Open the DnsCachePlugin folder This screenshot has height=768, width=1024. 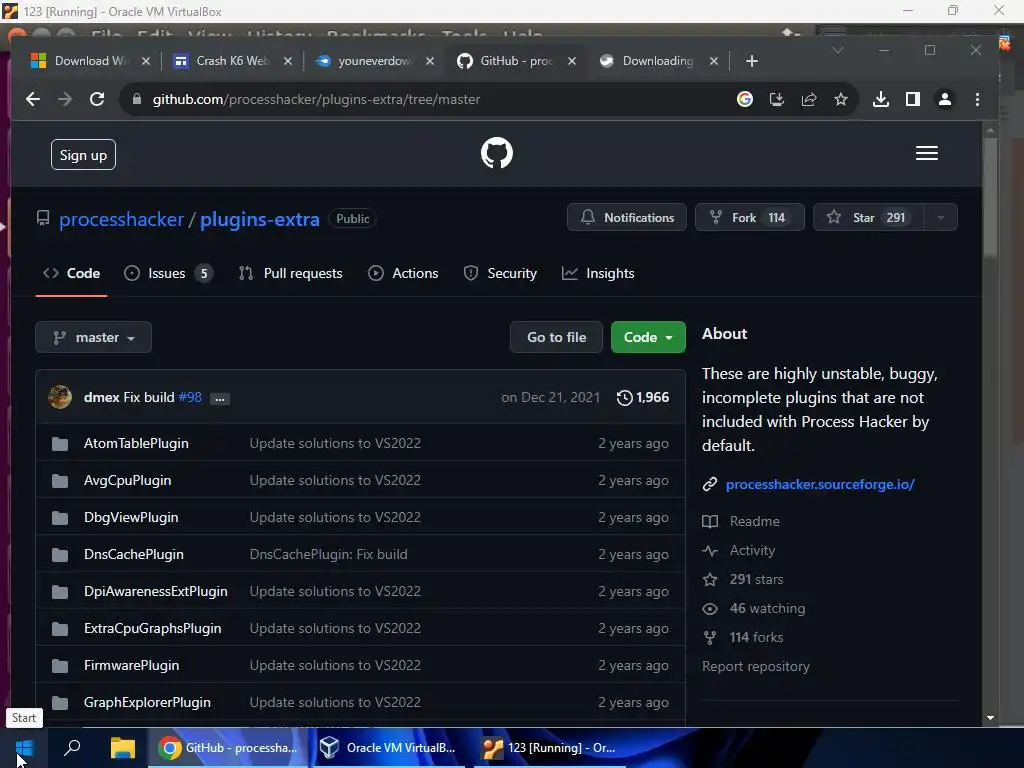click(x=134, y=554)
